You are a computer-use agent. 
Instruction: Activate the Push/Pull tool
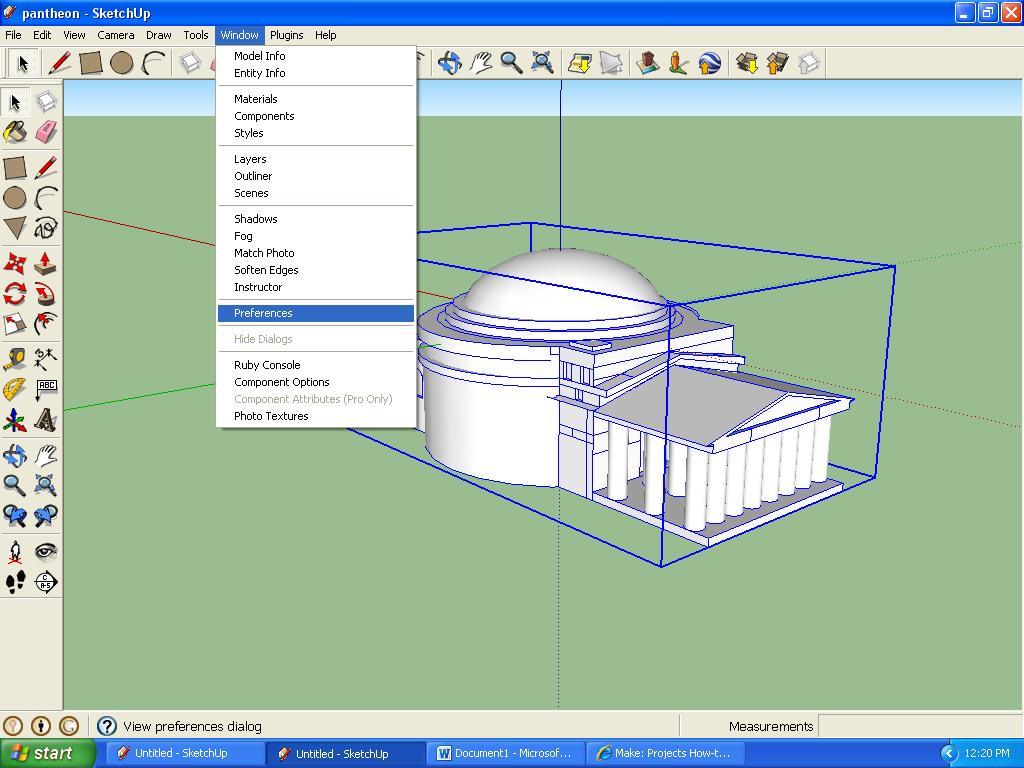(46, 263)
